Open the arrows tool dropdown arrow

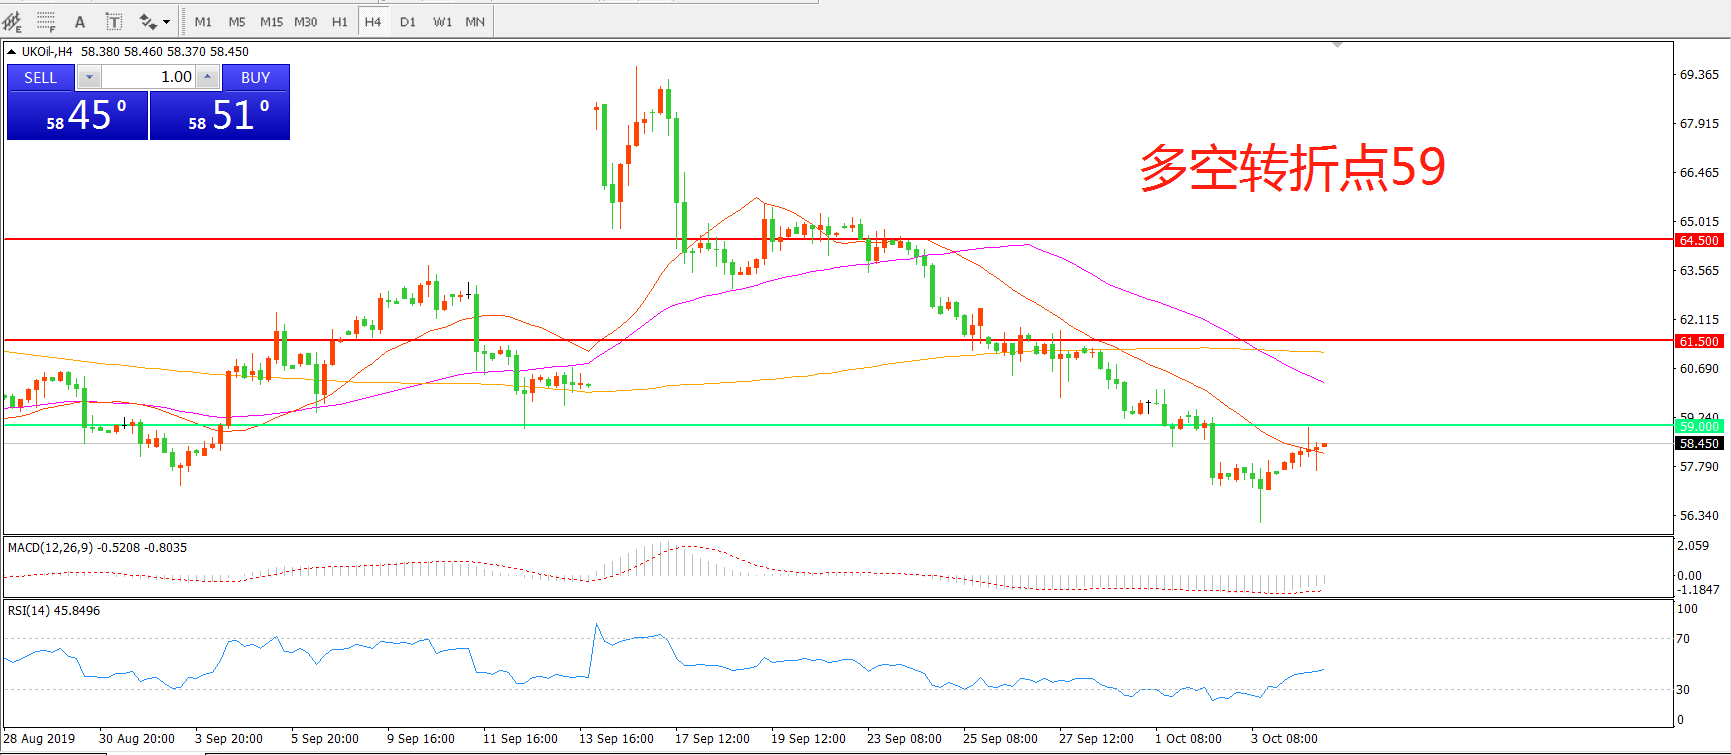(x=166, y=21)
